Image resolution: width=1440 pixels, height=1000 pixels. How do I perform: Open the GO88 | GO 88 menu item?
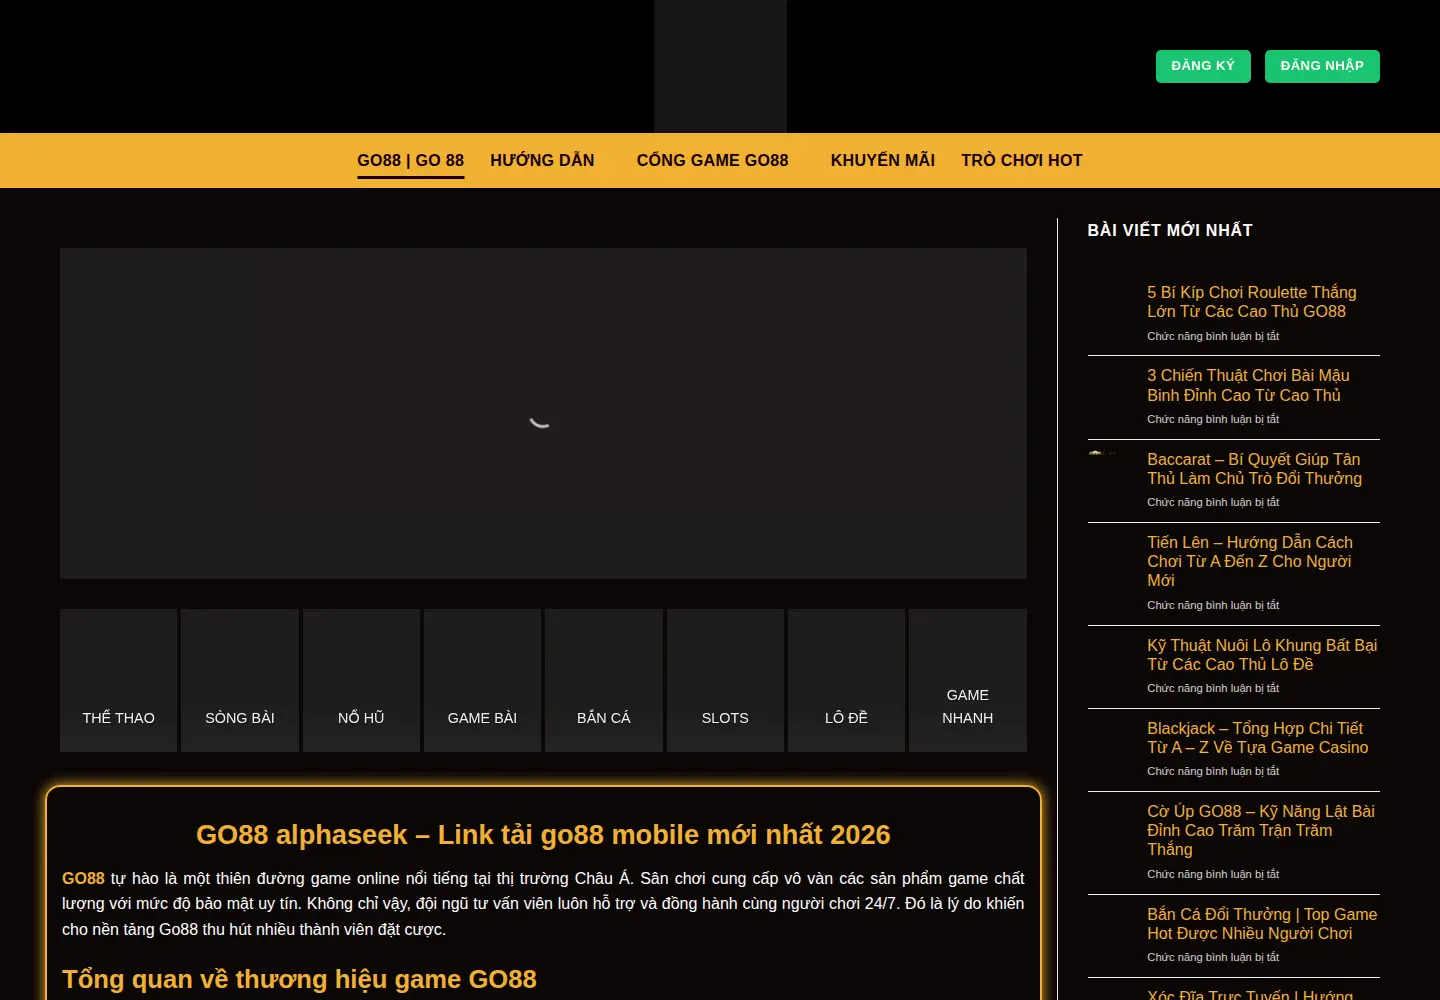pyautogui.click(x=411, y=160)
